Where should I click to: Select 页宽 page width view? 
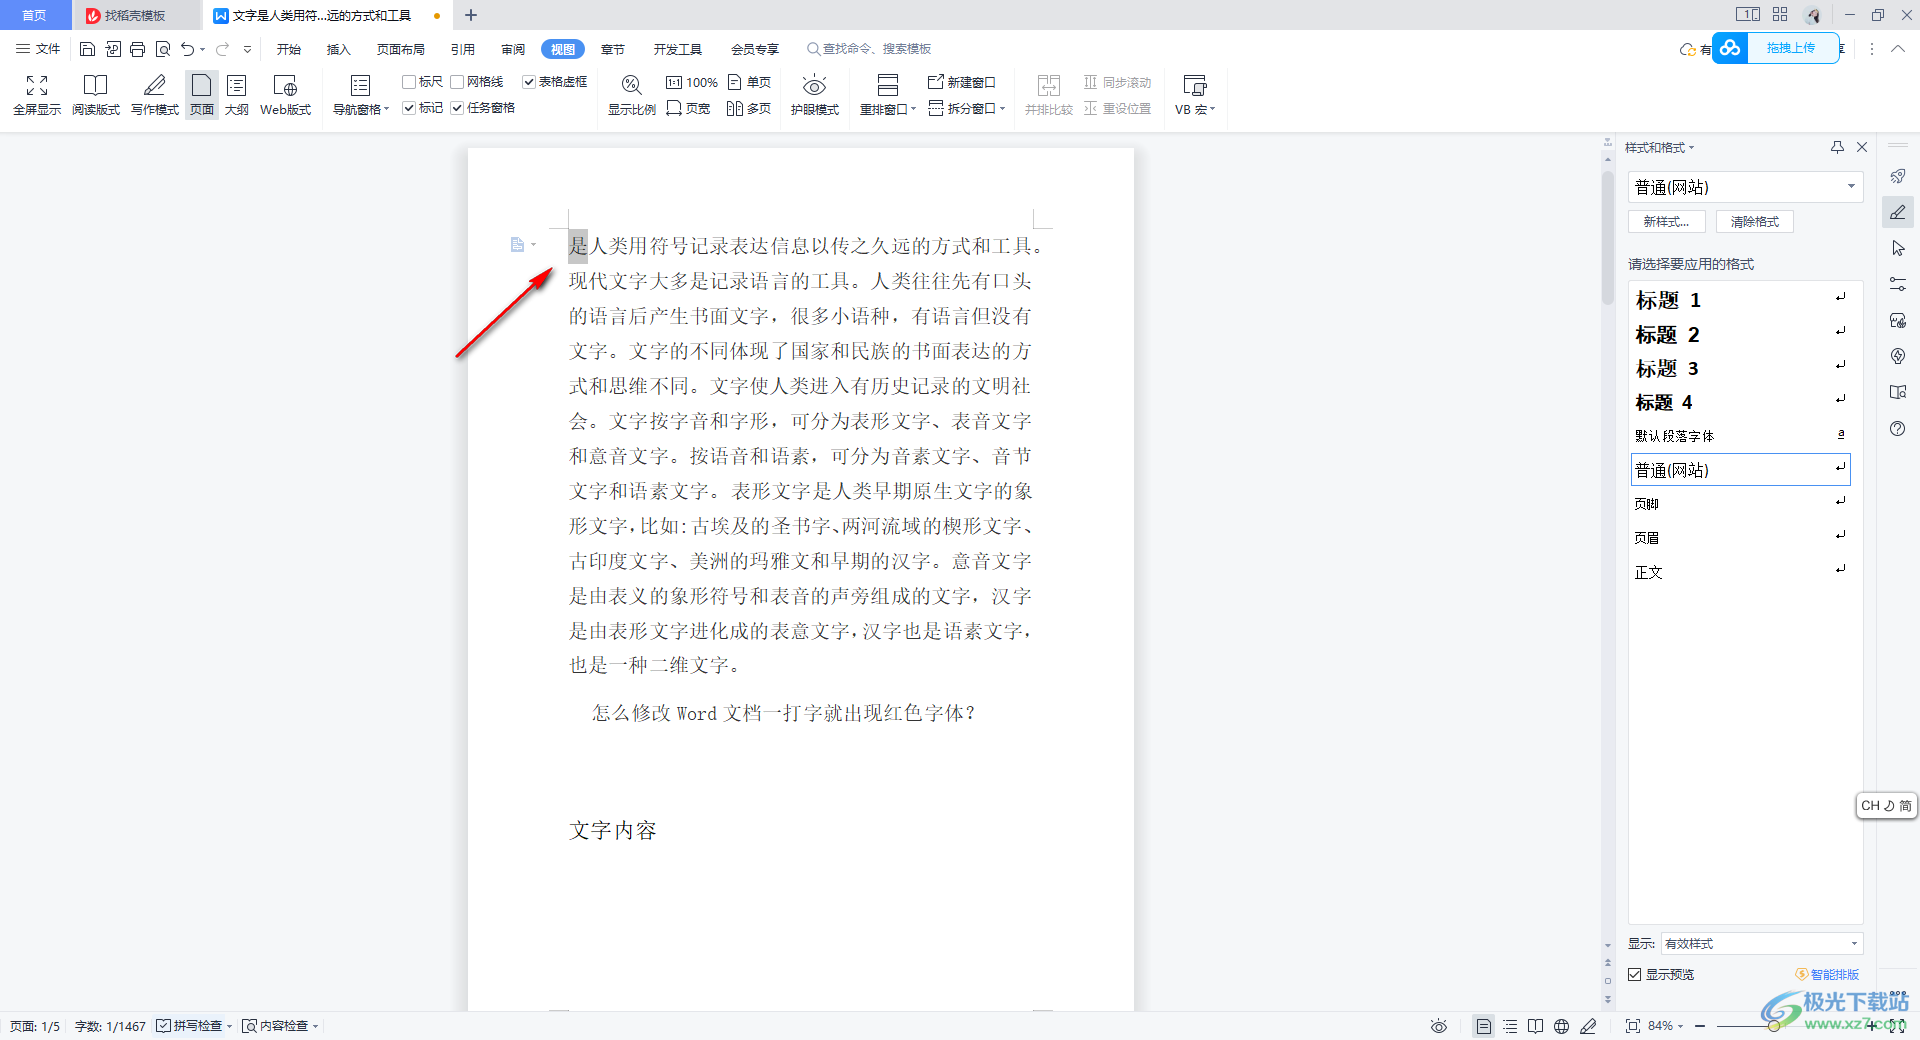688,108
